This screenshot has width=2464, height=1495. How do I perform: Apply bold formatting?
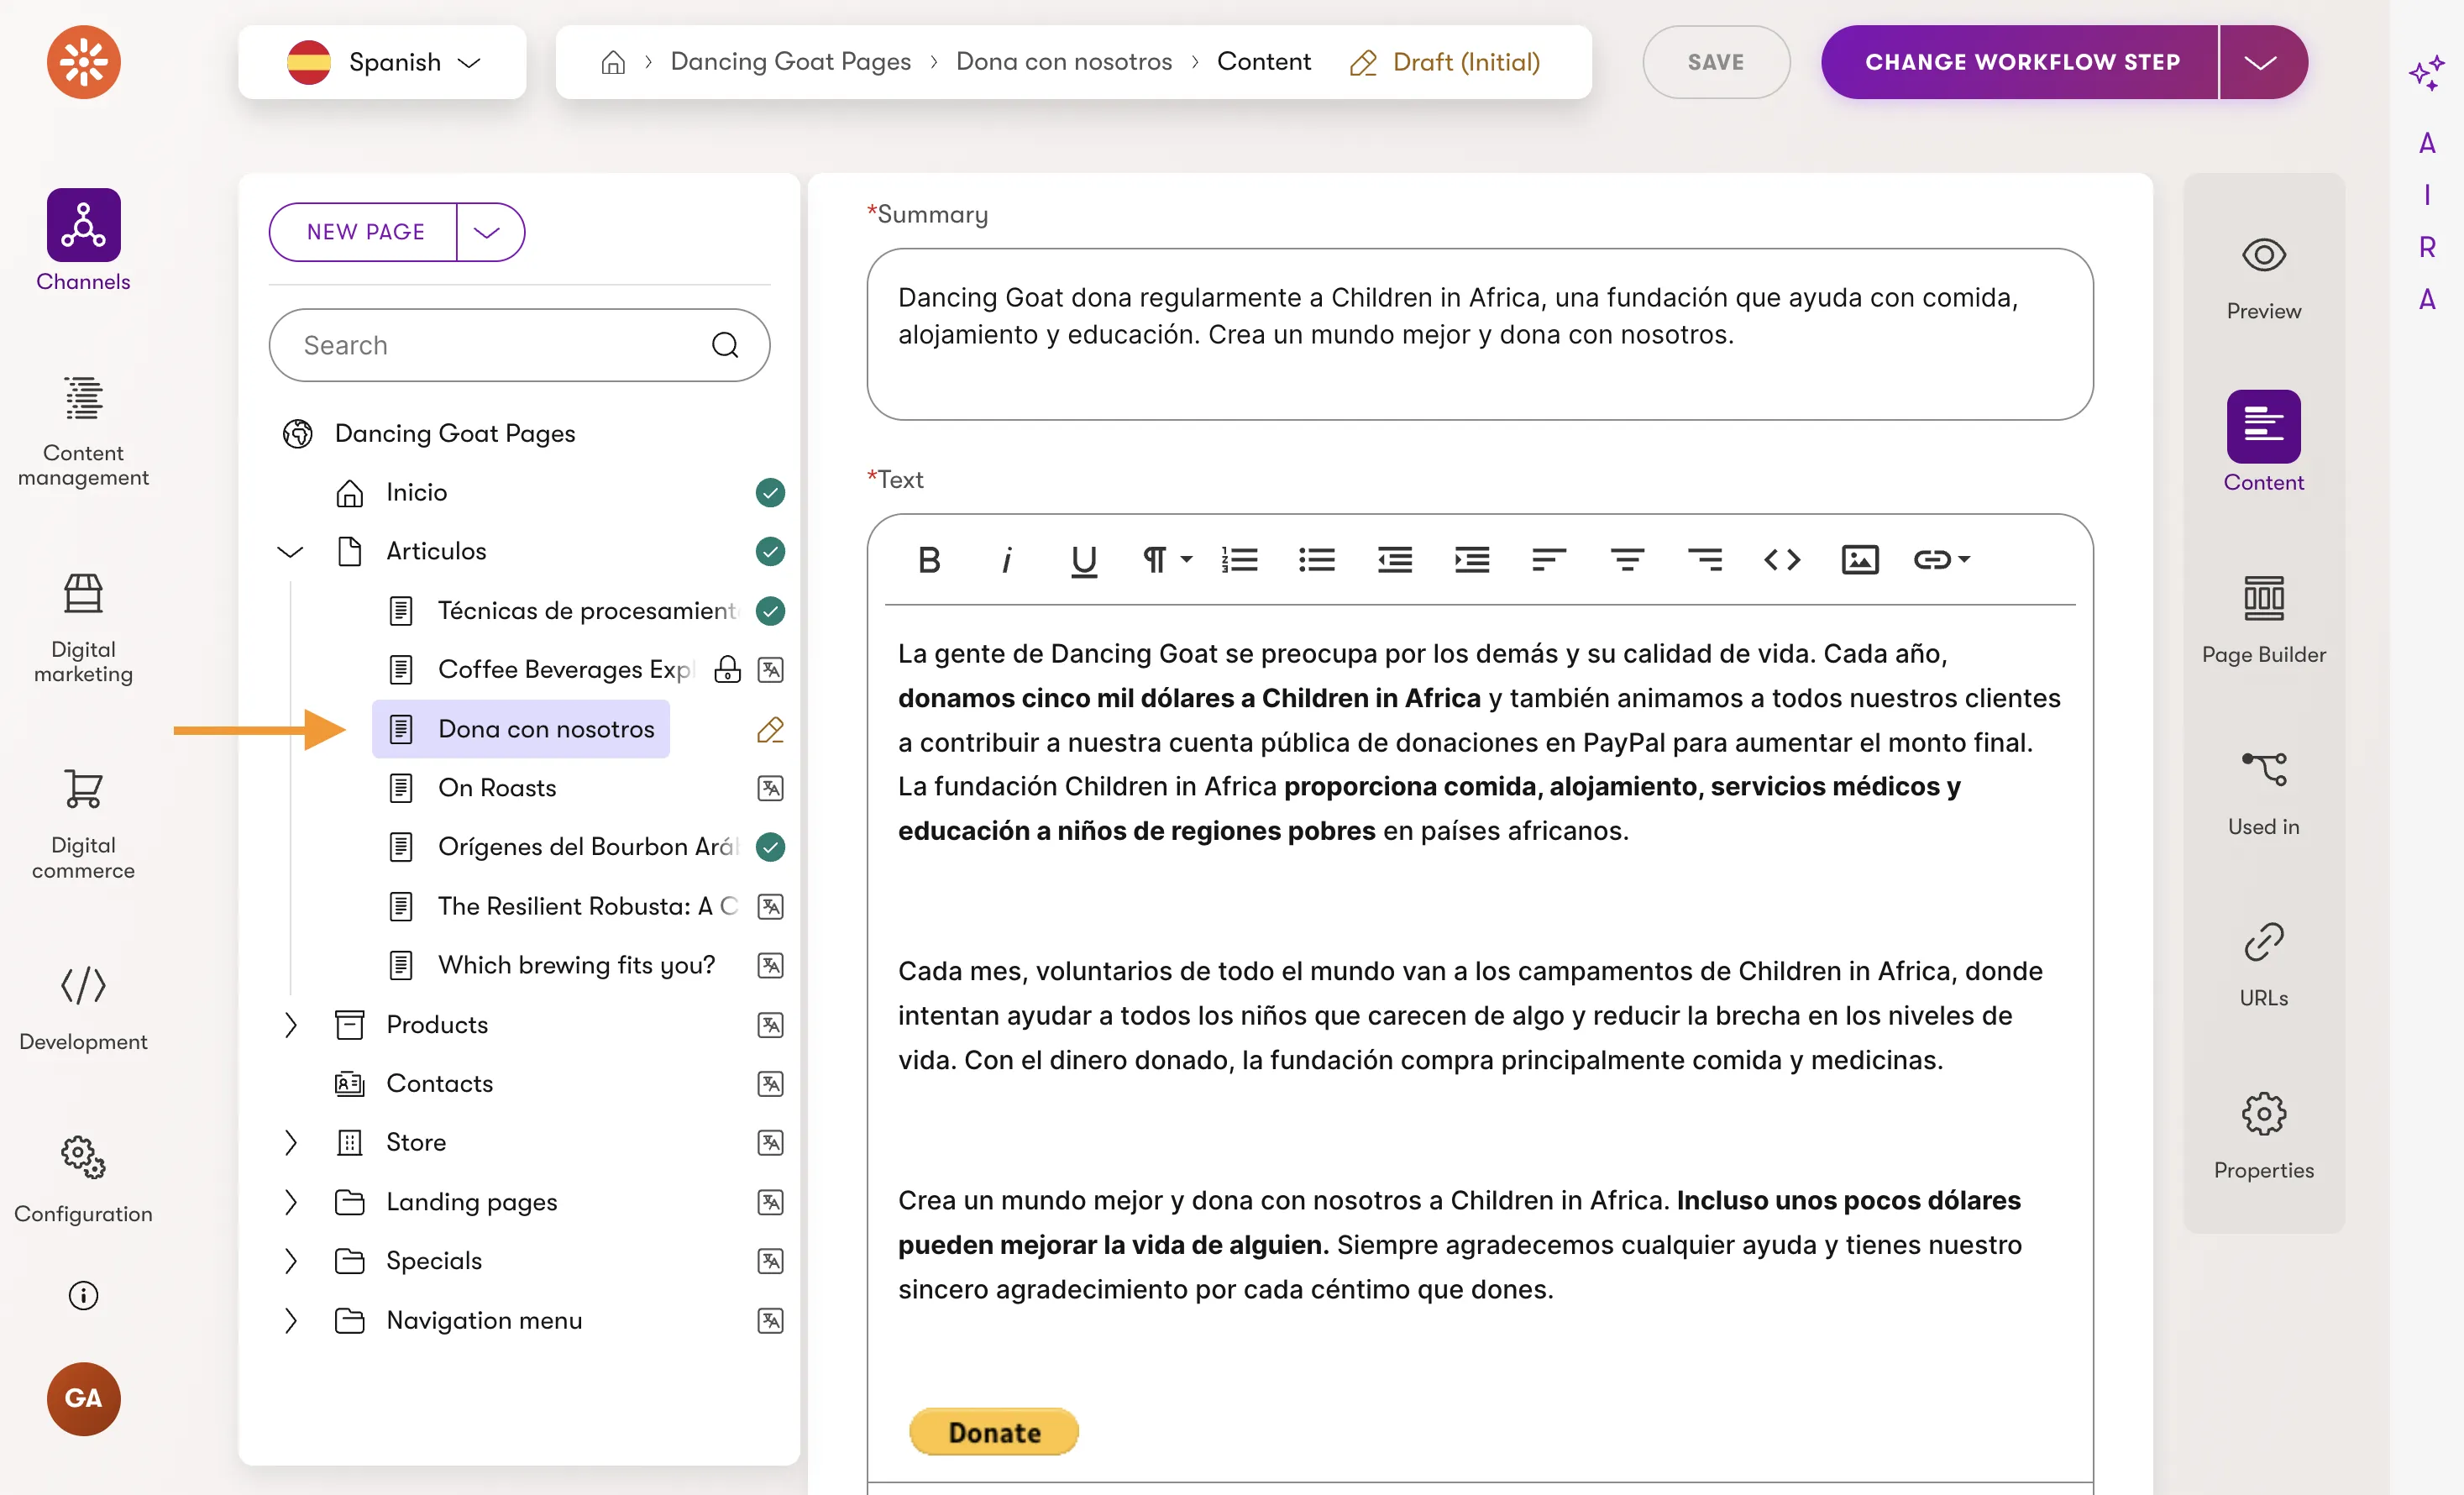(929, 560)
